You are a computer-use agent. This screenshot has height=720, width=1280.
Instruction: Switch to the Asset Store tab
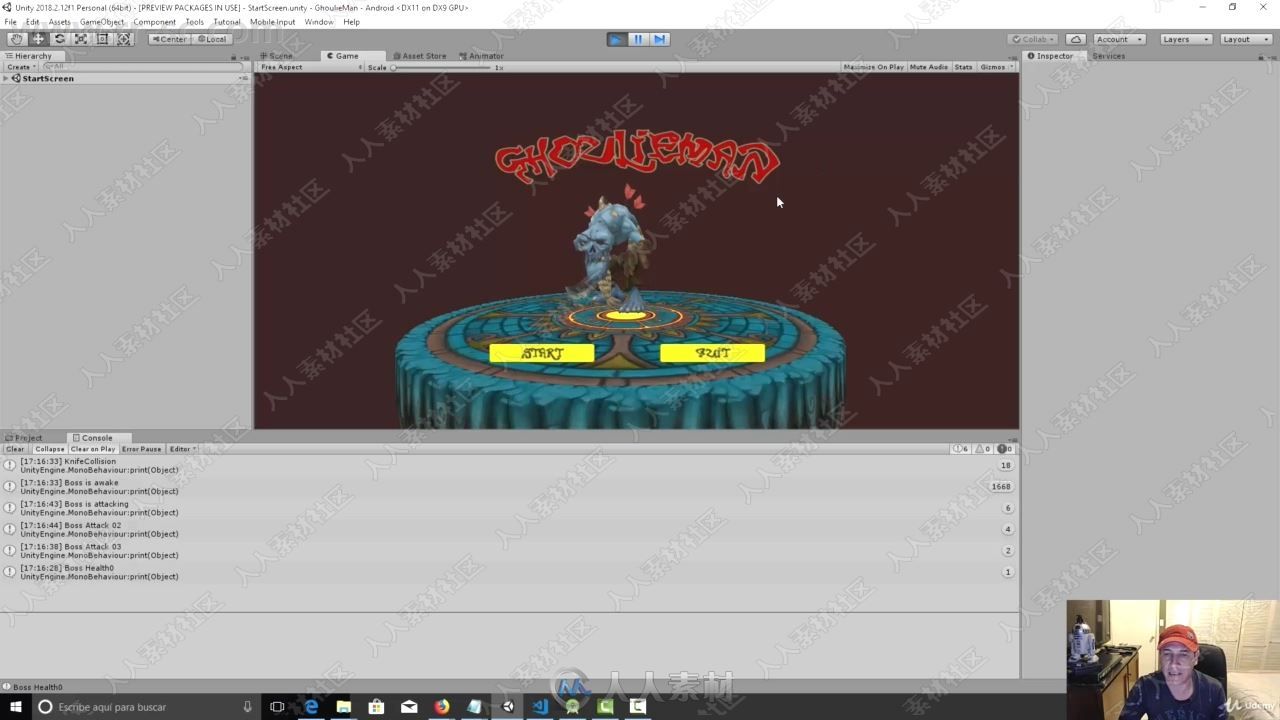coord(420,56)
